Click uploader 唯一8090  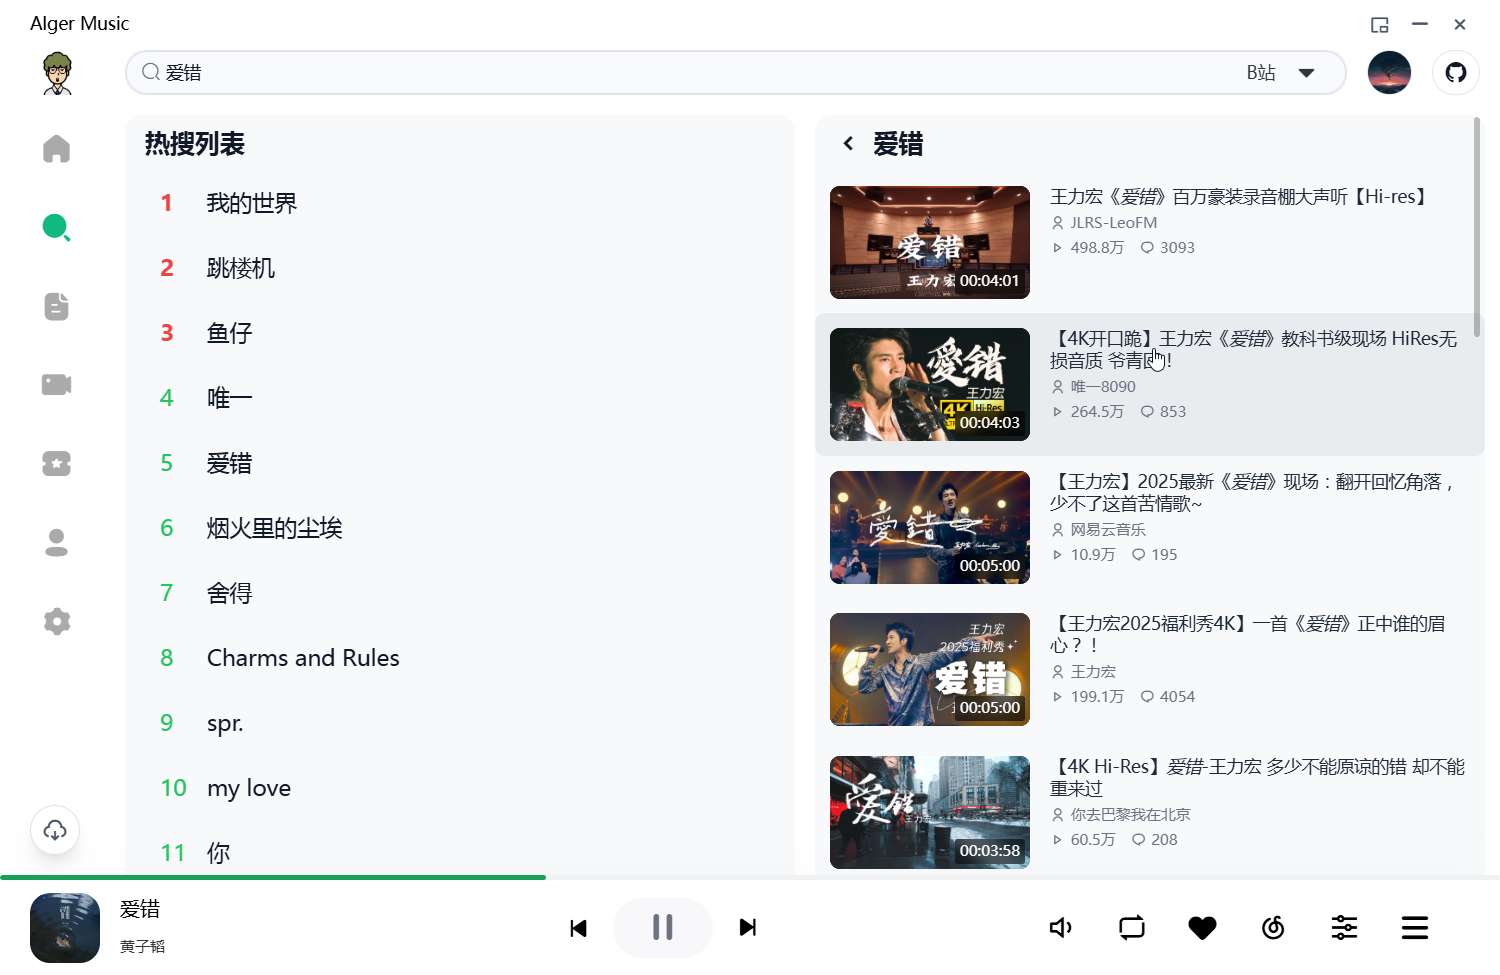pos(1103,387)
